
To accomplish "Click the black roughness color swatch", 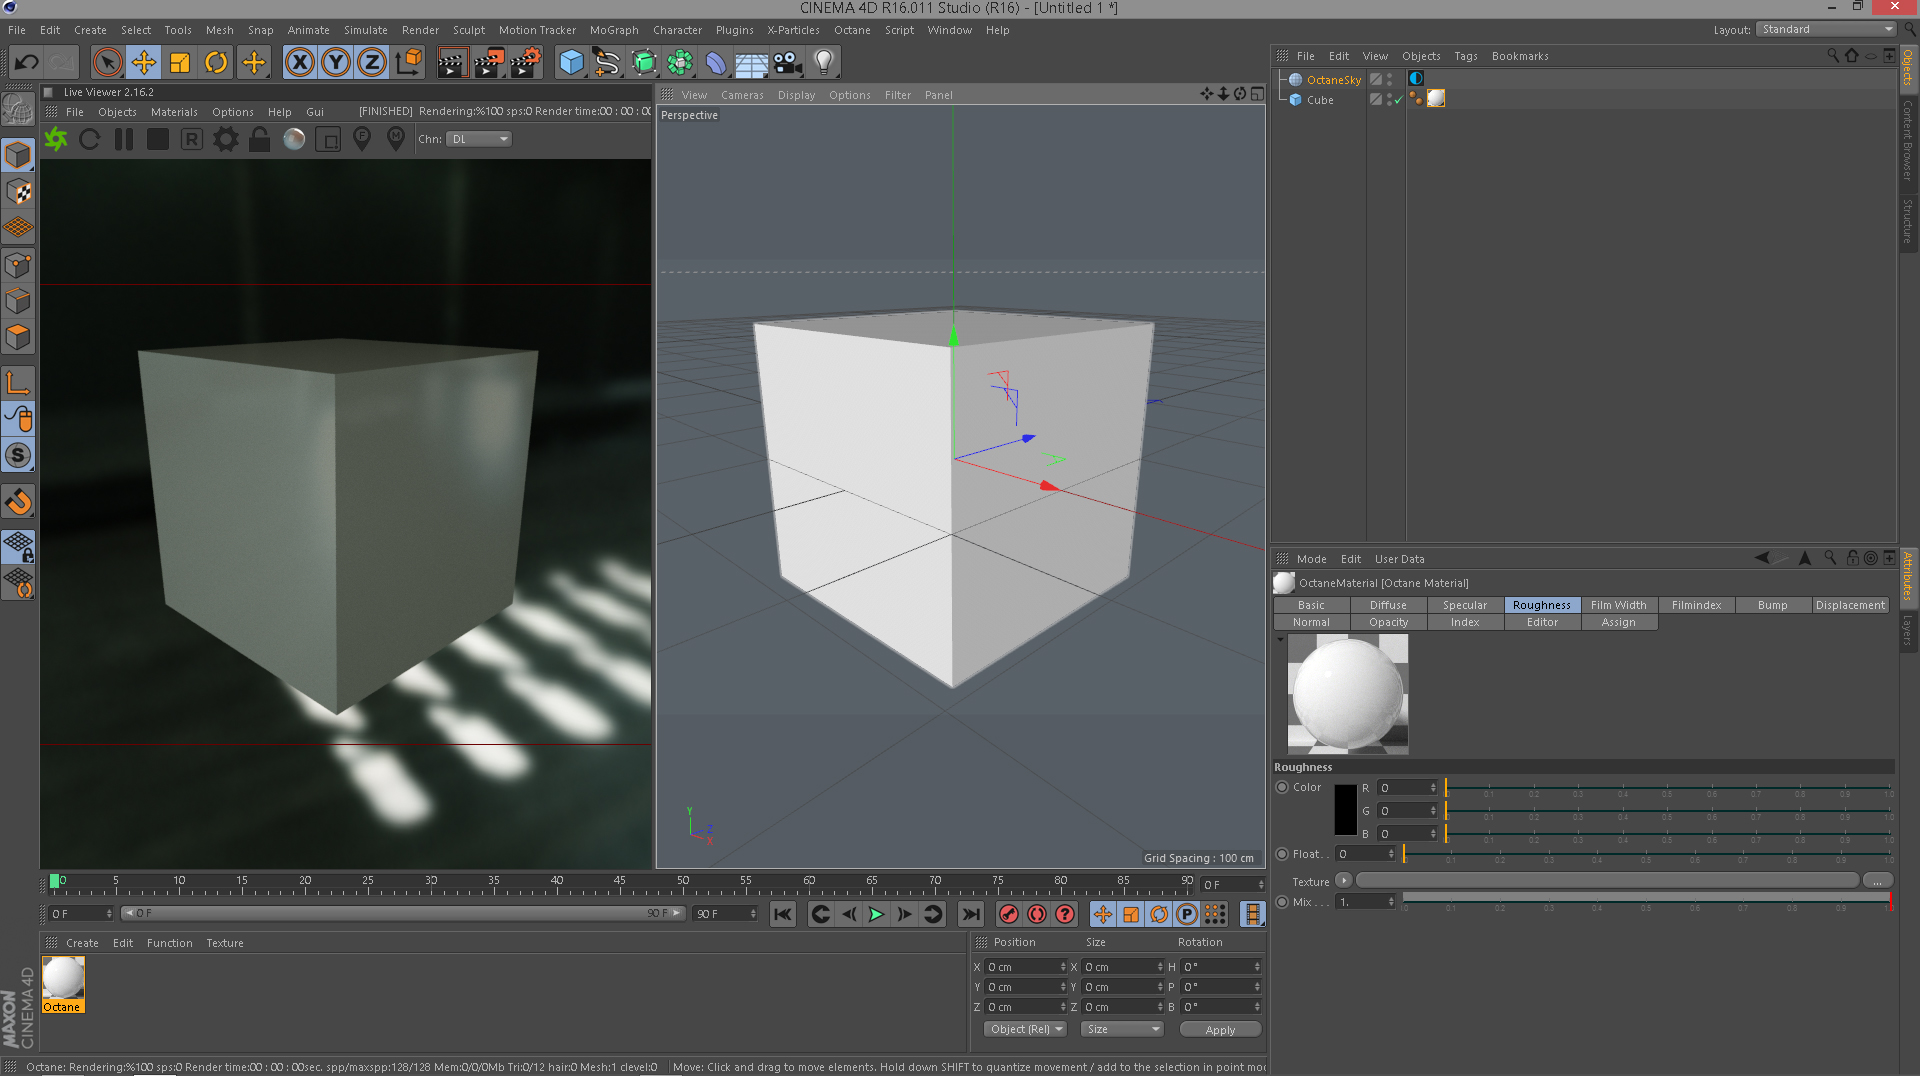I will pyautogui.click(x=1345, y=810).
